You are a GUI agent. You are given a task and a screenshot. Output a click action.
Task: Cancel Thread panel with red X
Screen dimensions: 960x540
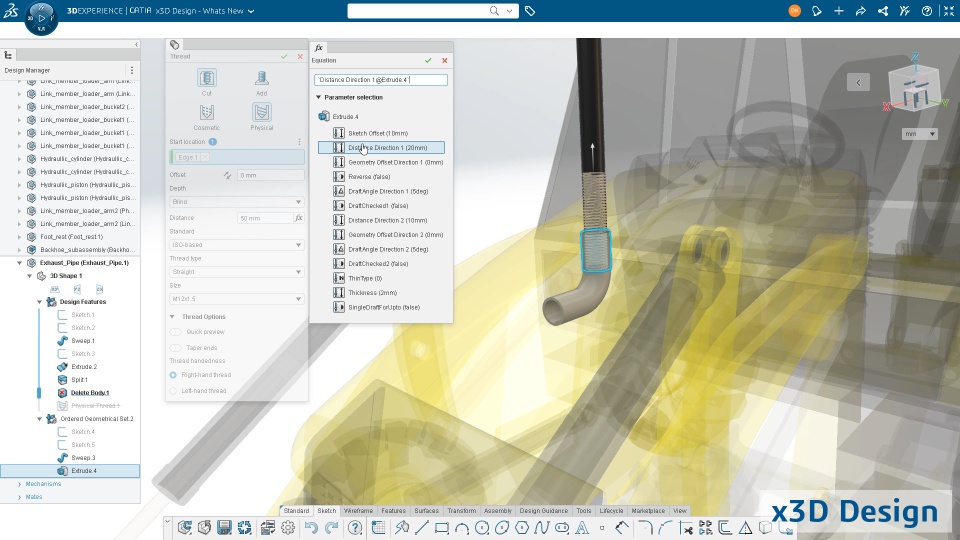[x=300, y=56]
